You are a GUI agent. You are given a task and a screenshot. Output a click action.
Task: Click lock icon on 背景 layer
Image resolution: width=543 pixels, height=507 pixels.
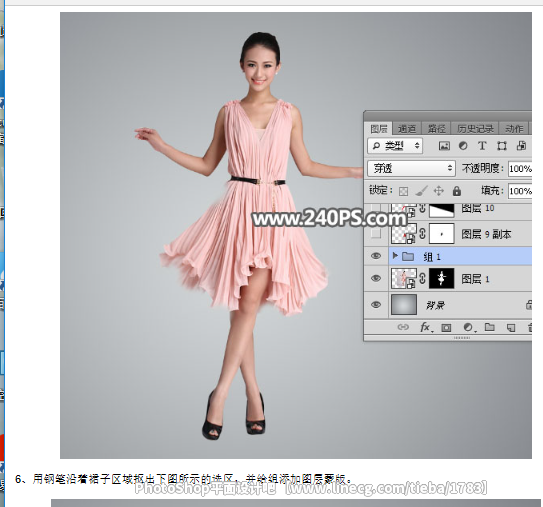tap(529, 305)
